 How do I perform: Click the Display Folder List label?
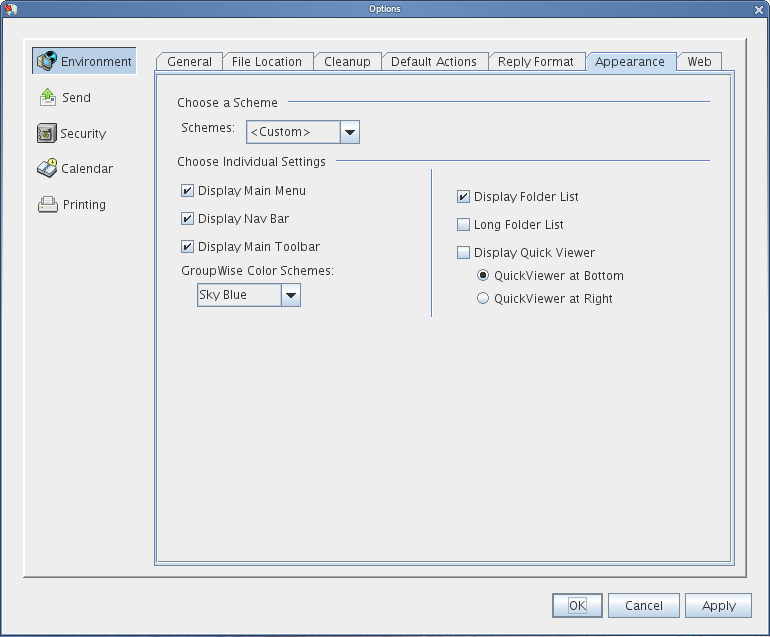coord(526,197)
